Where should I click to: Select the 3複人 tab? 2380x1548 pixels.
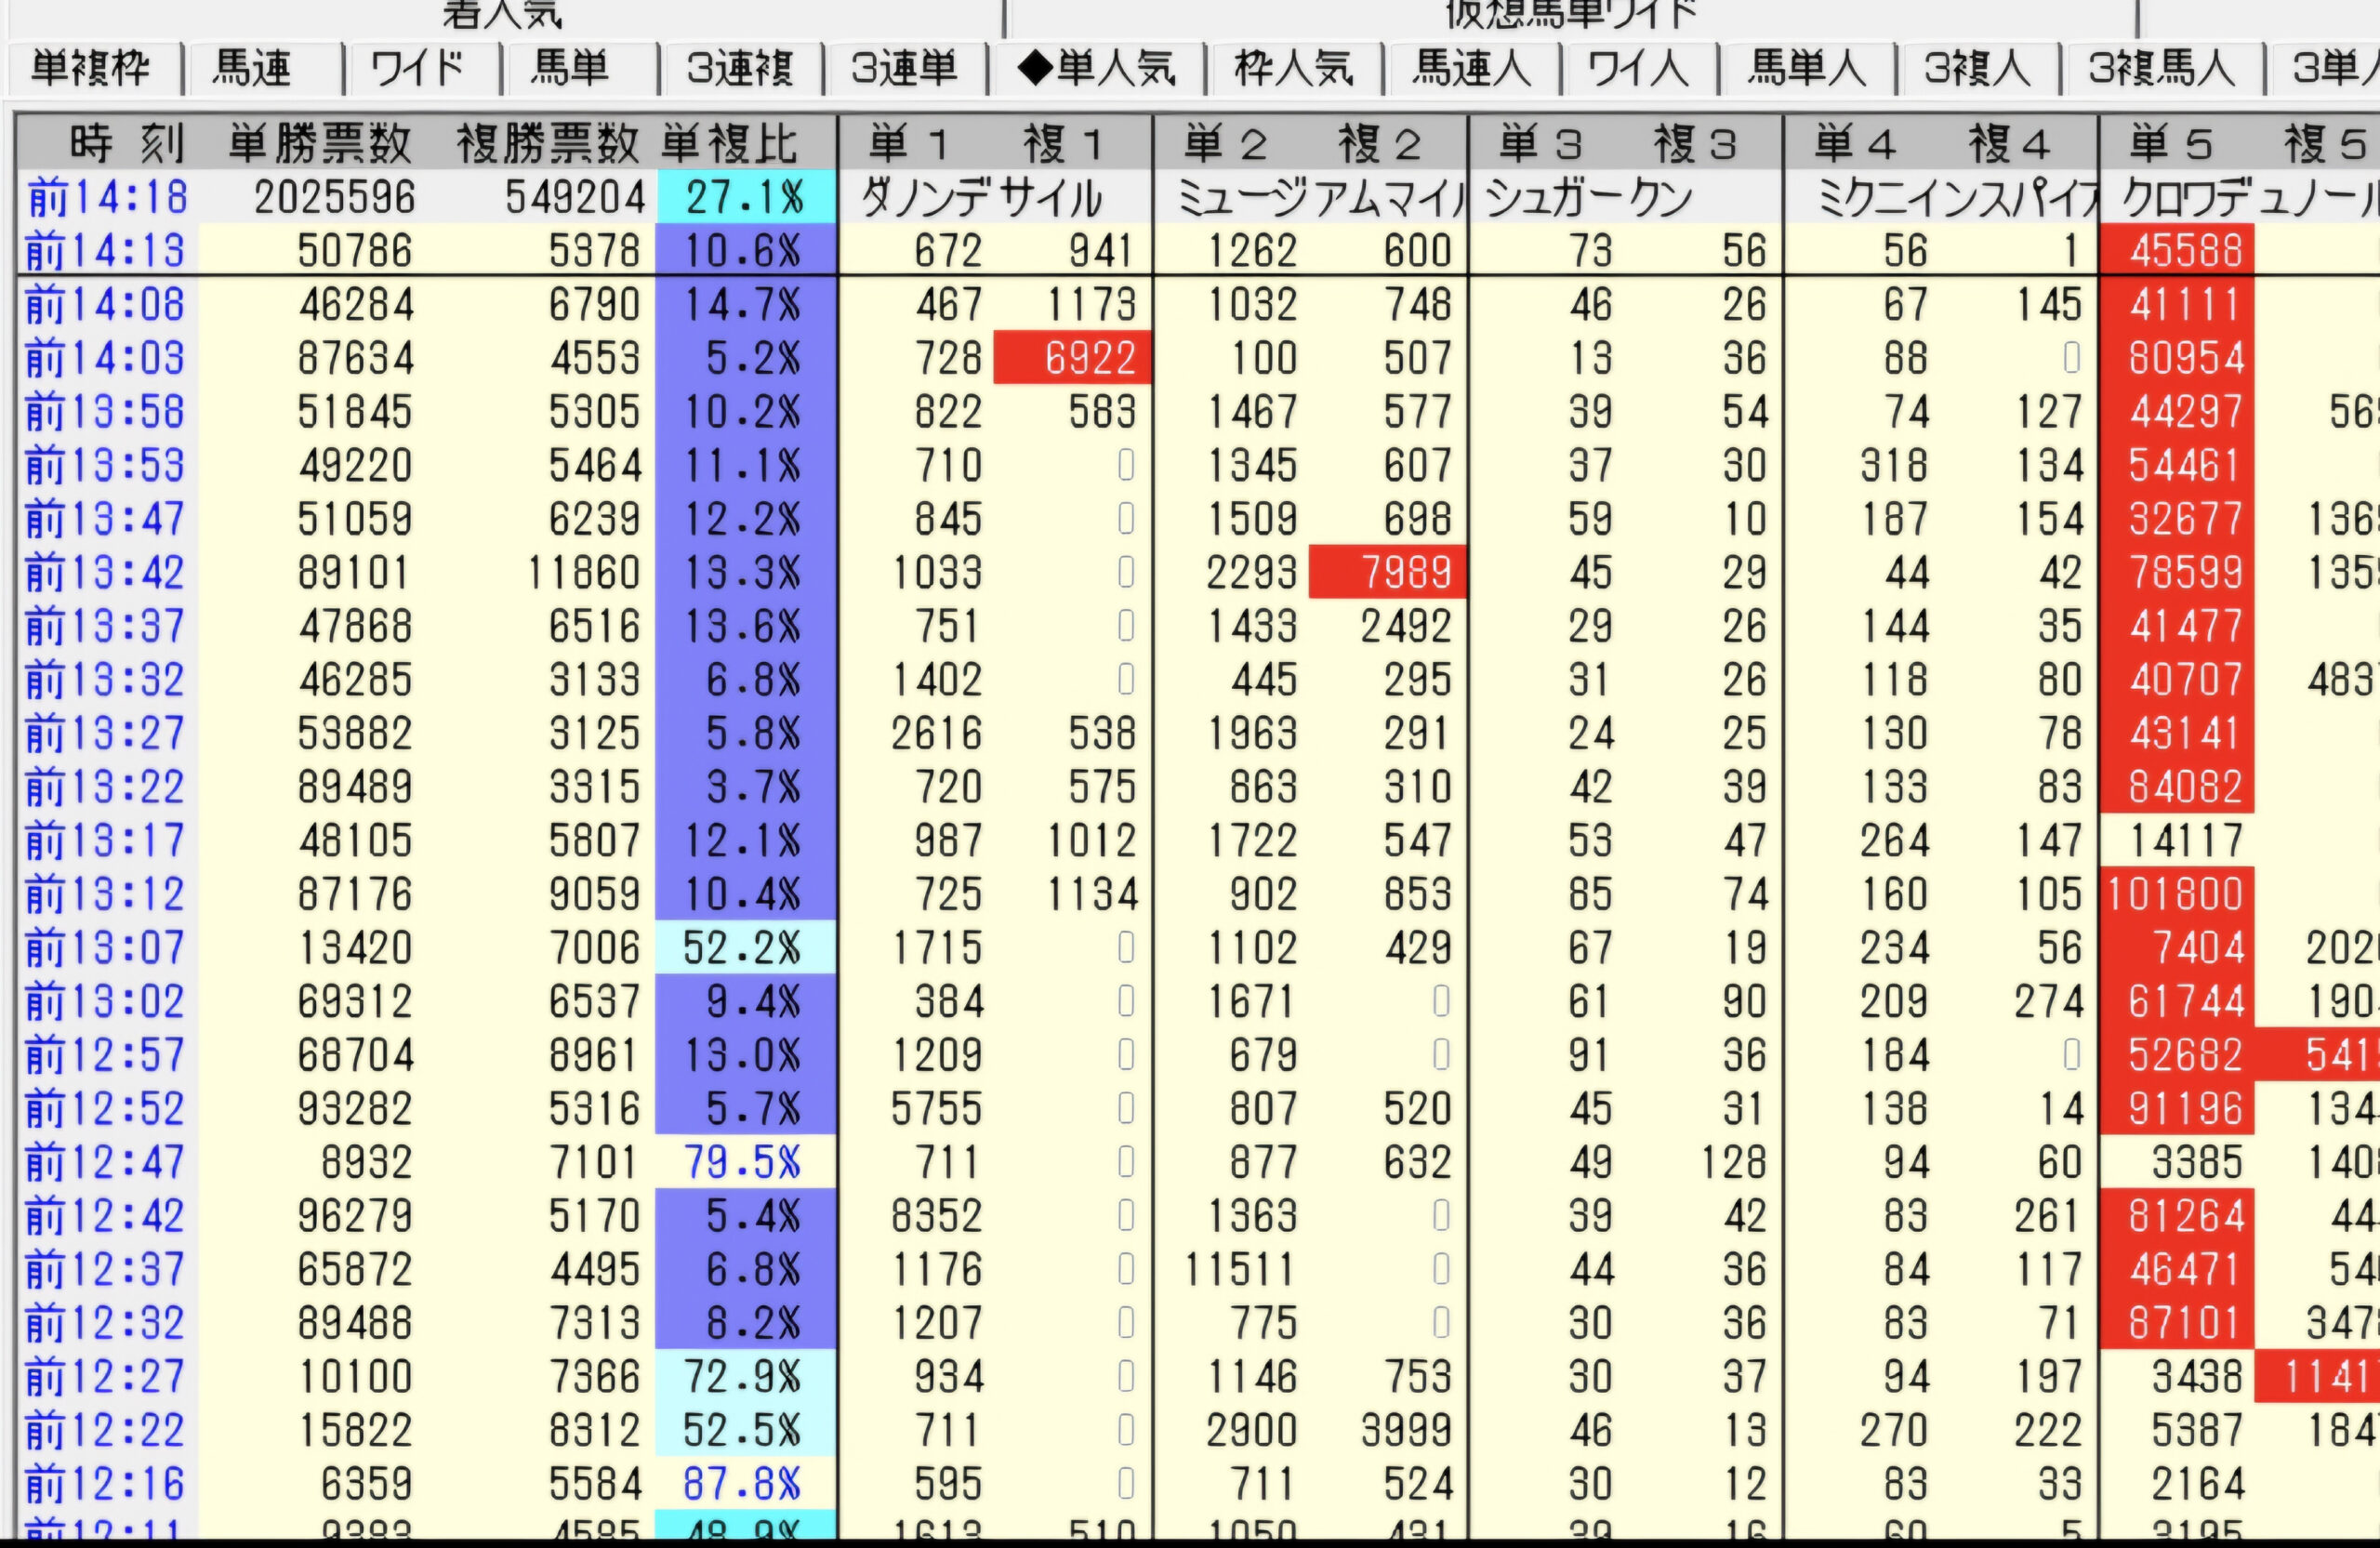point(1977,68)
